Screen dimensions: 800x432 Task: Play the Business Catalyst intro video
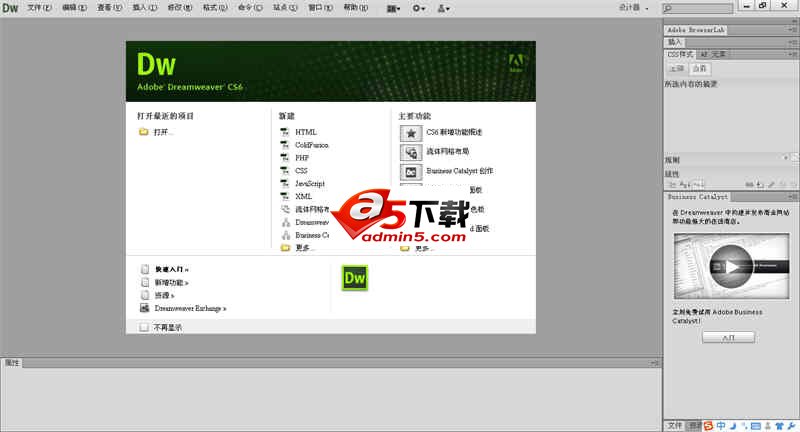click(x=732, y=266)
